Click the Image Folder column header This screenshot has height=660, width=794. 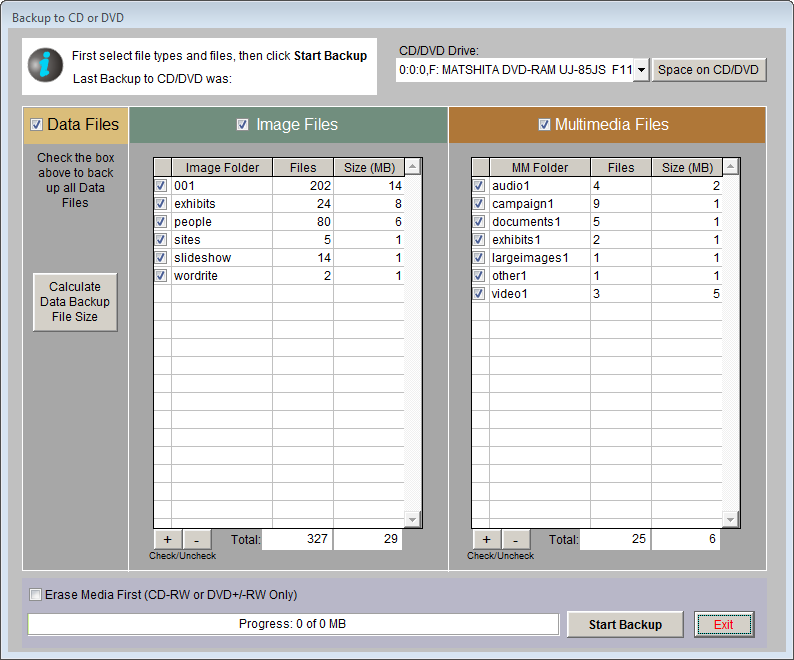(x=221, y=168)
